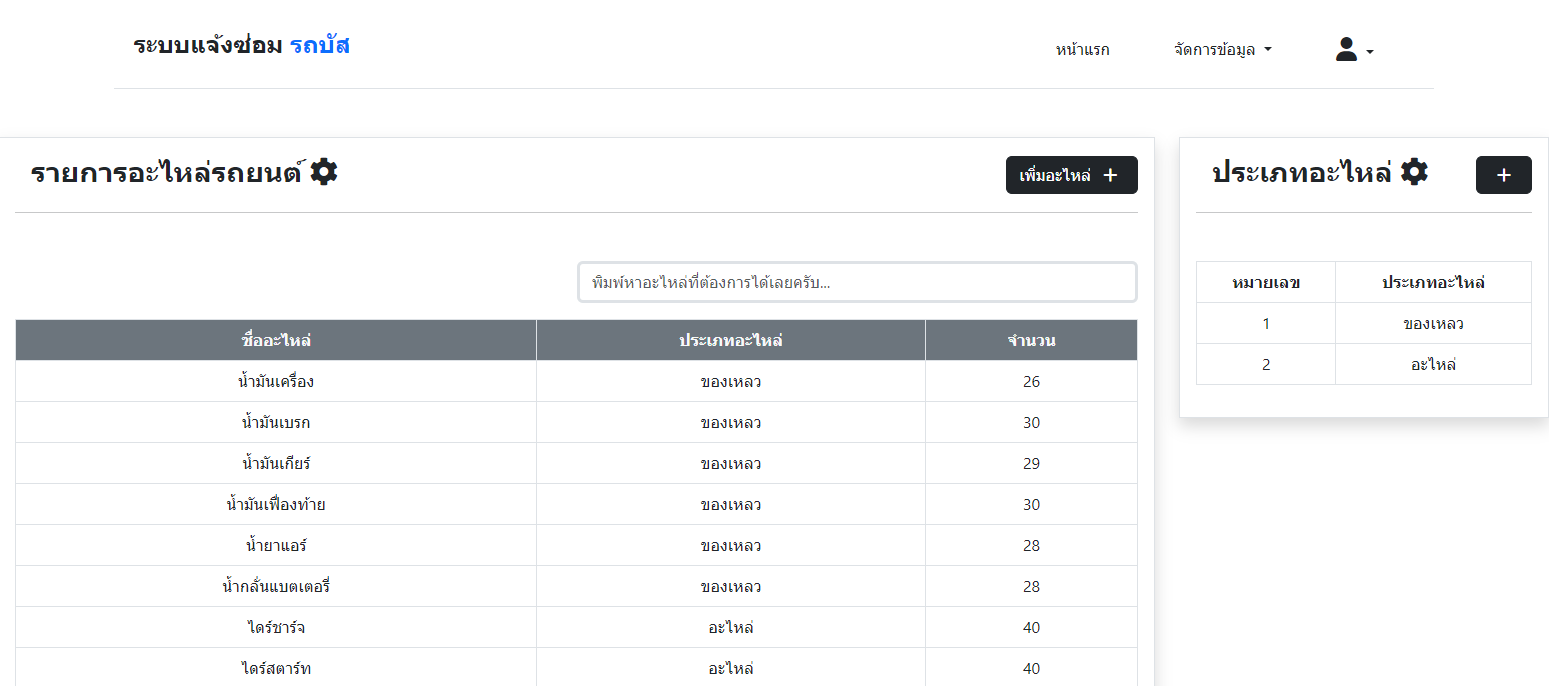Click the ระบบแจ้งซ่อม รถบัส brand logo
Viewport: 1549px width, 686px height.
[241, 45]
